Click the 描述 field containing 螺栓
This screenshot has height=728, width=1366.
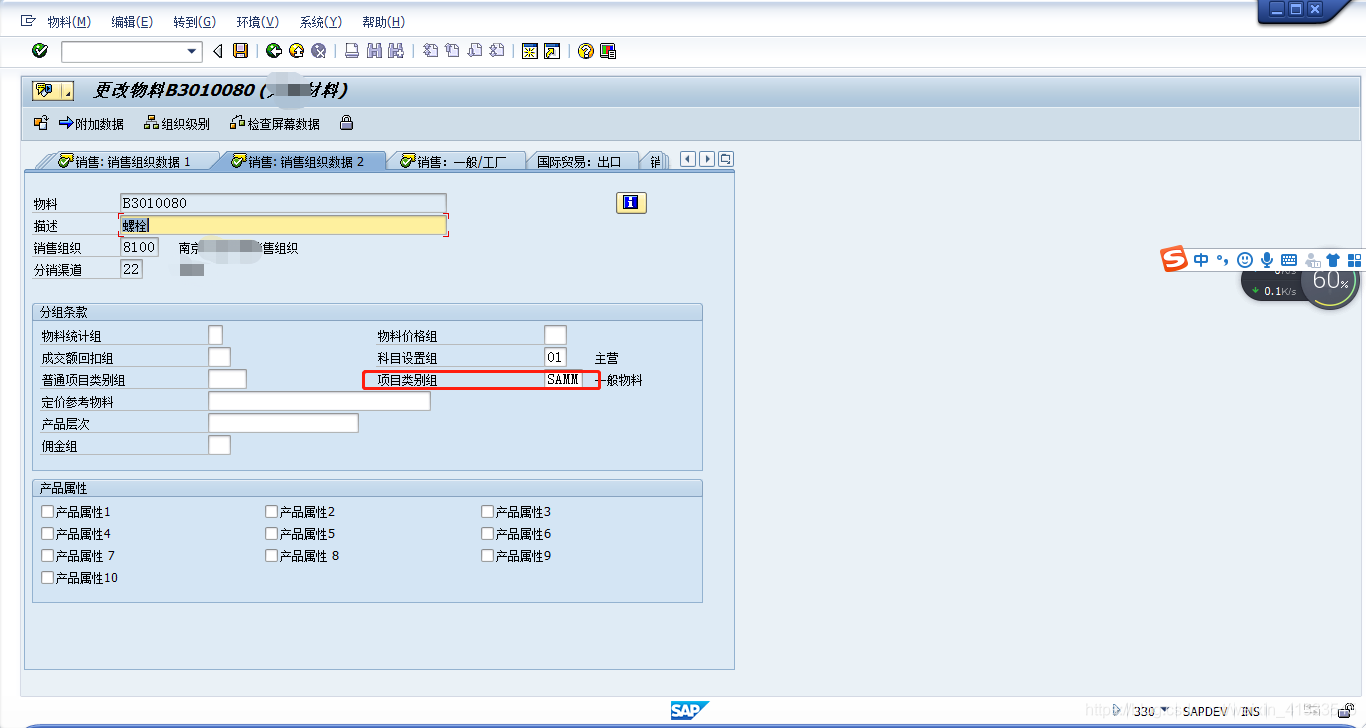click(283, 225)
